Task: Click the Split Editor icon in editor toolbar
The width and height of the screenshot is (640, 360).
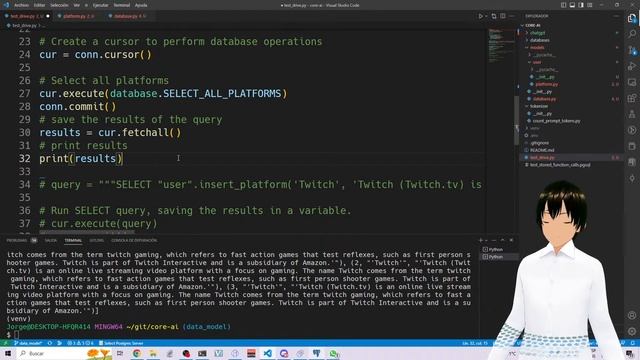Action: click(503, 16)
